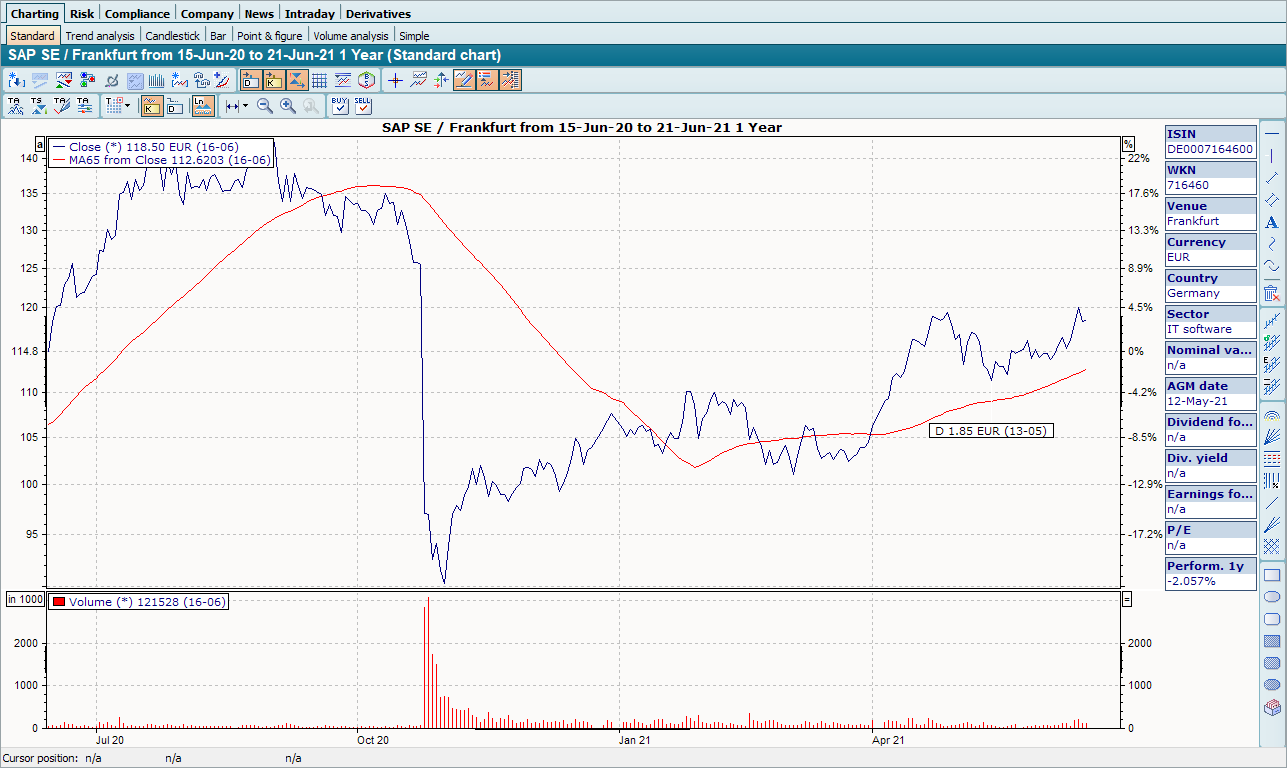Click the delete drawings trash icon
The height and width of the screenshot is (768, 1287).
(x=1271, y=293)
